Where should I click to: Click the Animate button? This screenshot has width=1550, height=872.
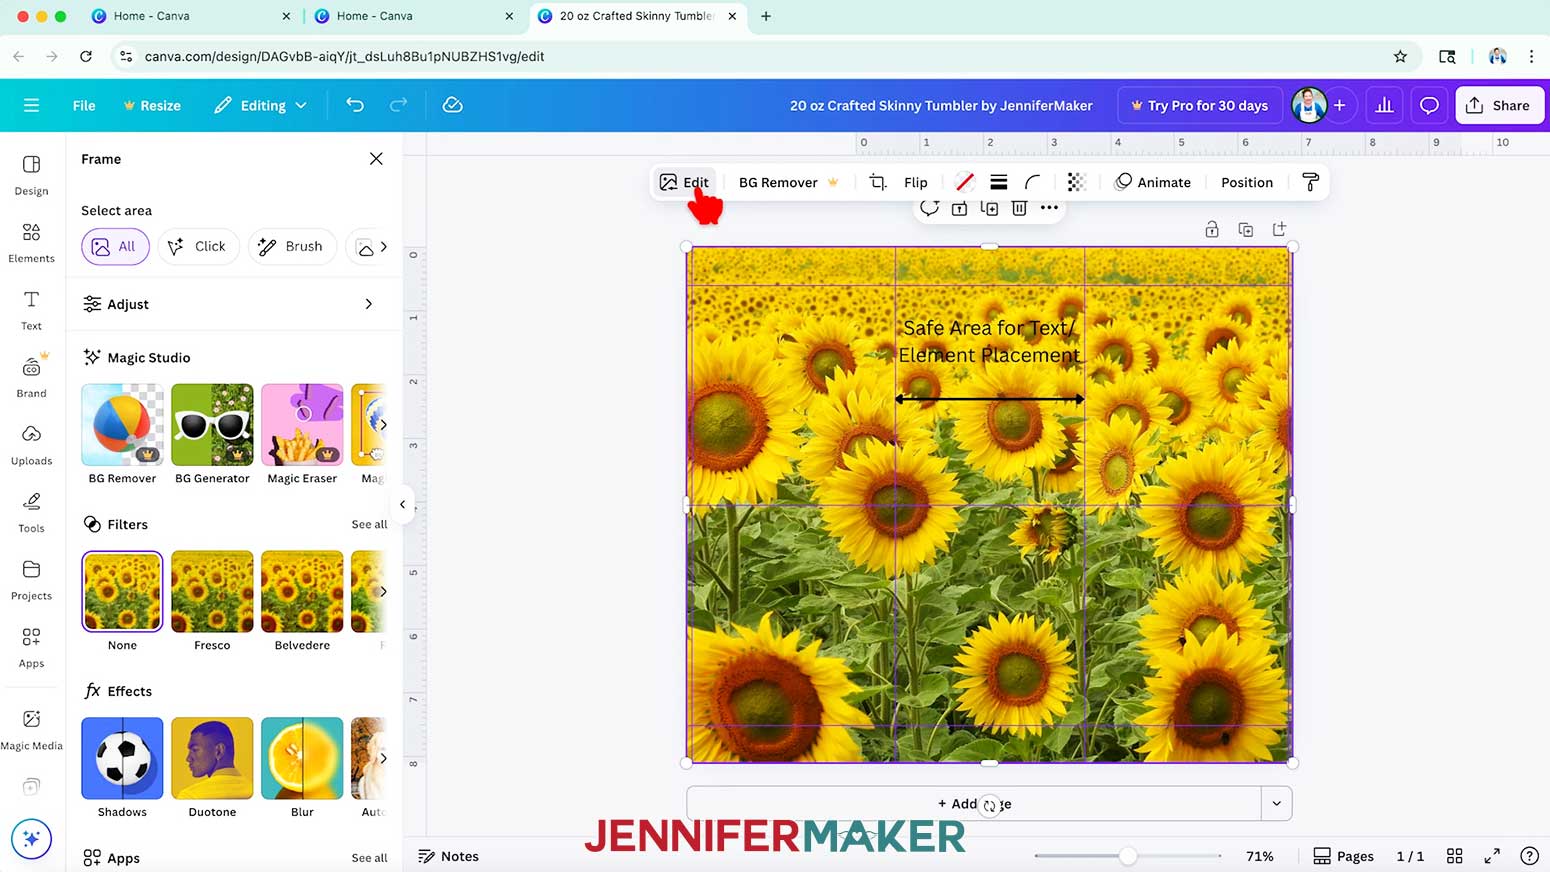point(1153,182)
